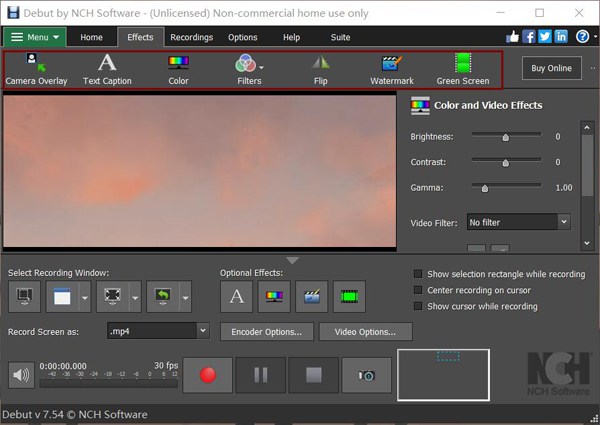Enable Show cursor while recording
Image resolution: width=600 pixels, height=425 pixels.
point(418,306)
